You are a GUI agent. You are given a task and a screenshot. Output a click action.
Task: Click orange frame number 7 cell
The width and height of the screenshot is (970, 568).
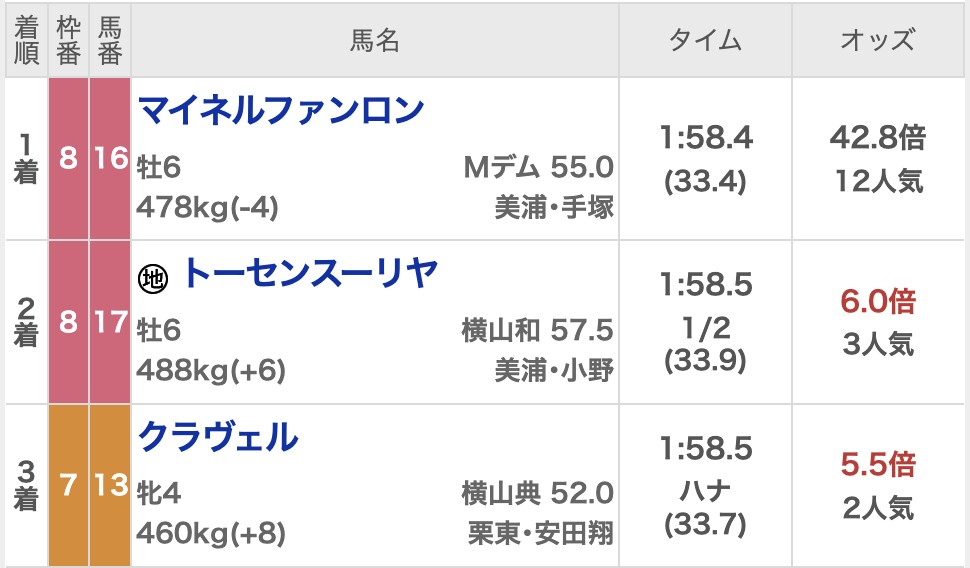click(68, 485)
